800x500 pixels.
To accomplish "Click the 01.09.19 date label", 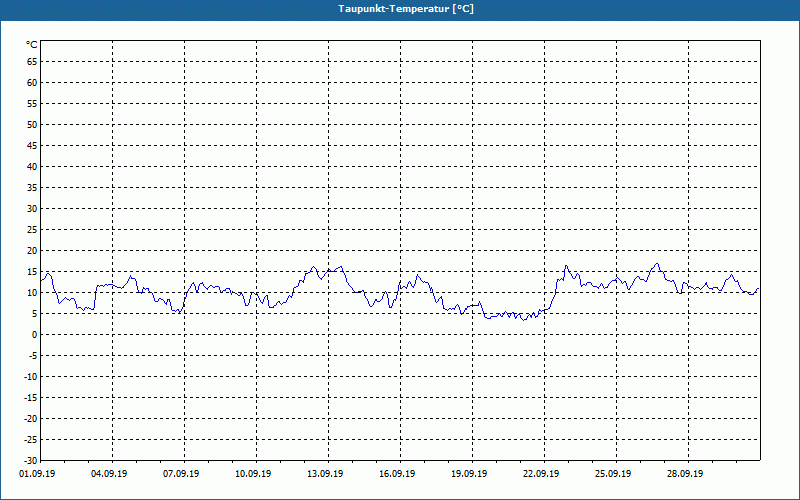I will click(x=37, y=473).
